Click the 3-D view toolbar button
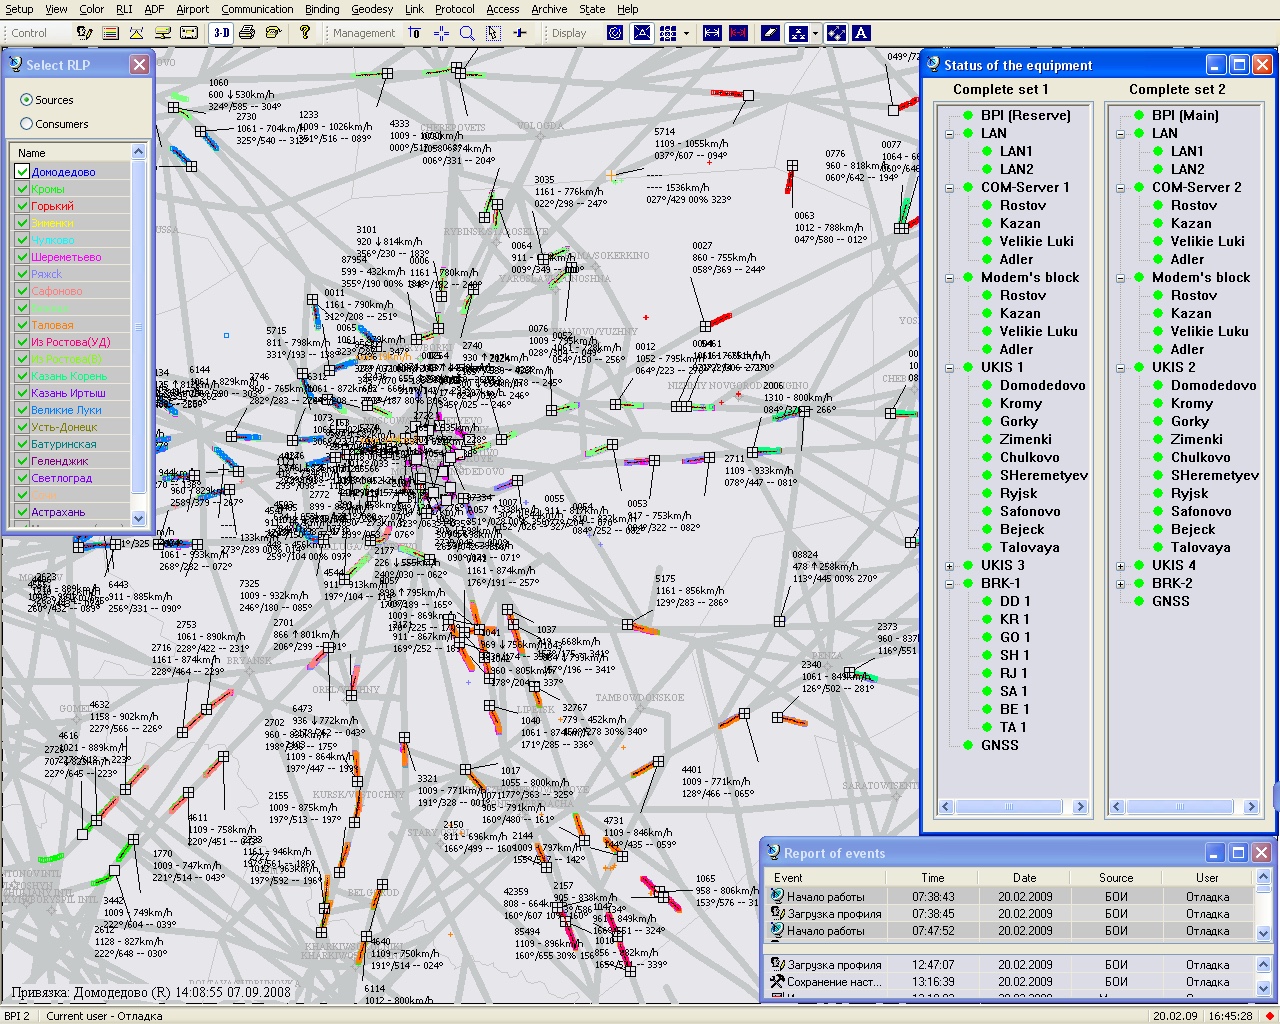 [222, 33]
